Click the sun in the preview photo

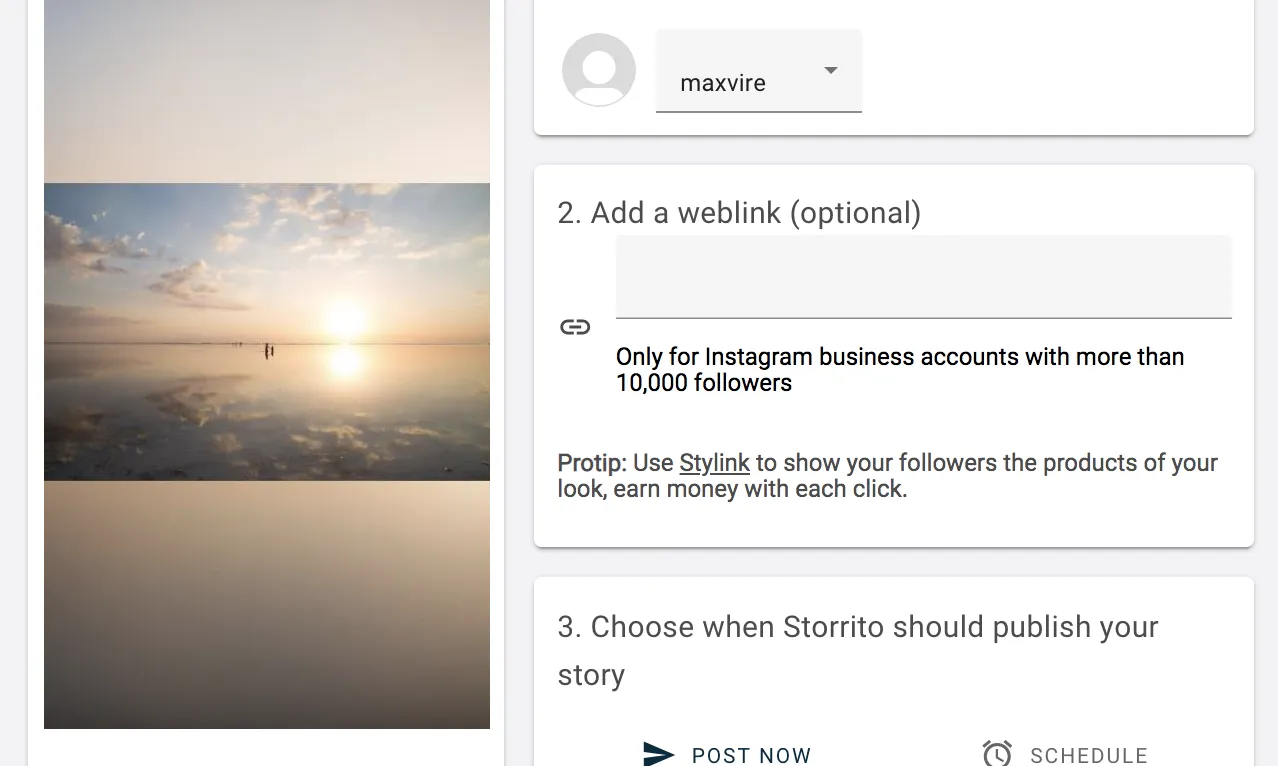point(345,320)
